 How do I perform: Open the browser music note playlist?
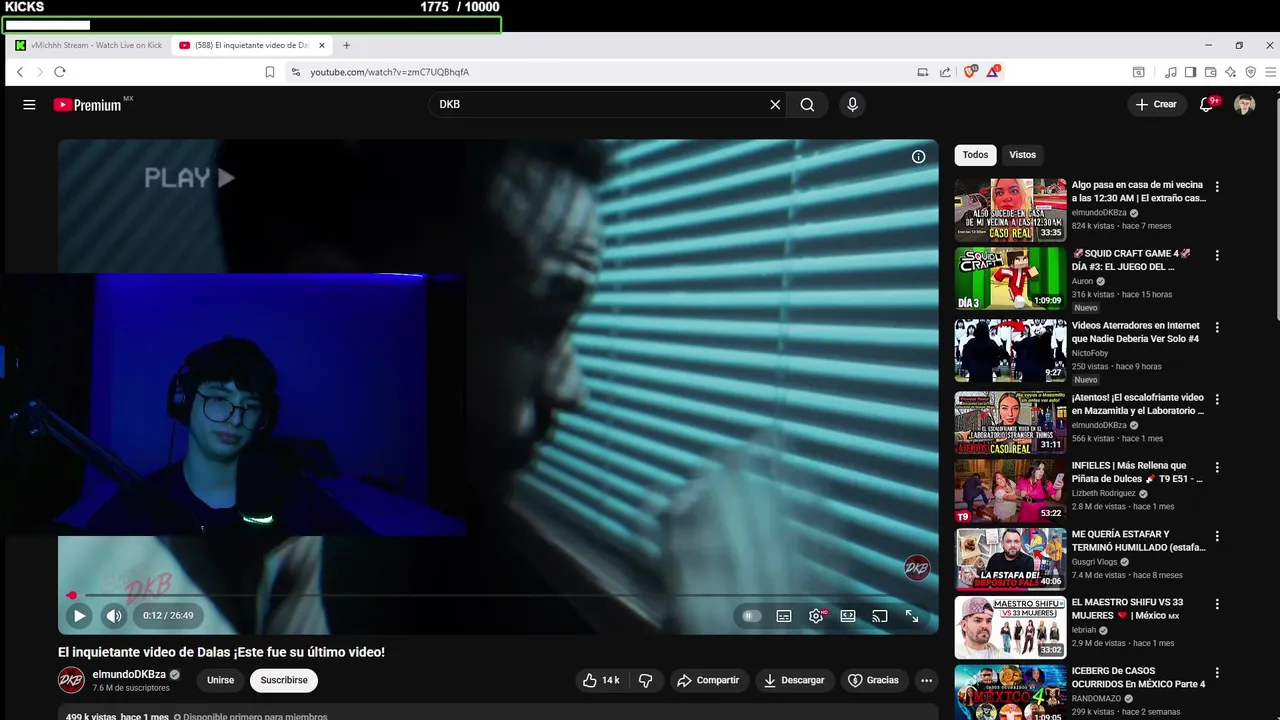tap(1171, 72)
